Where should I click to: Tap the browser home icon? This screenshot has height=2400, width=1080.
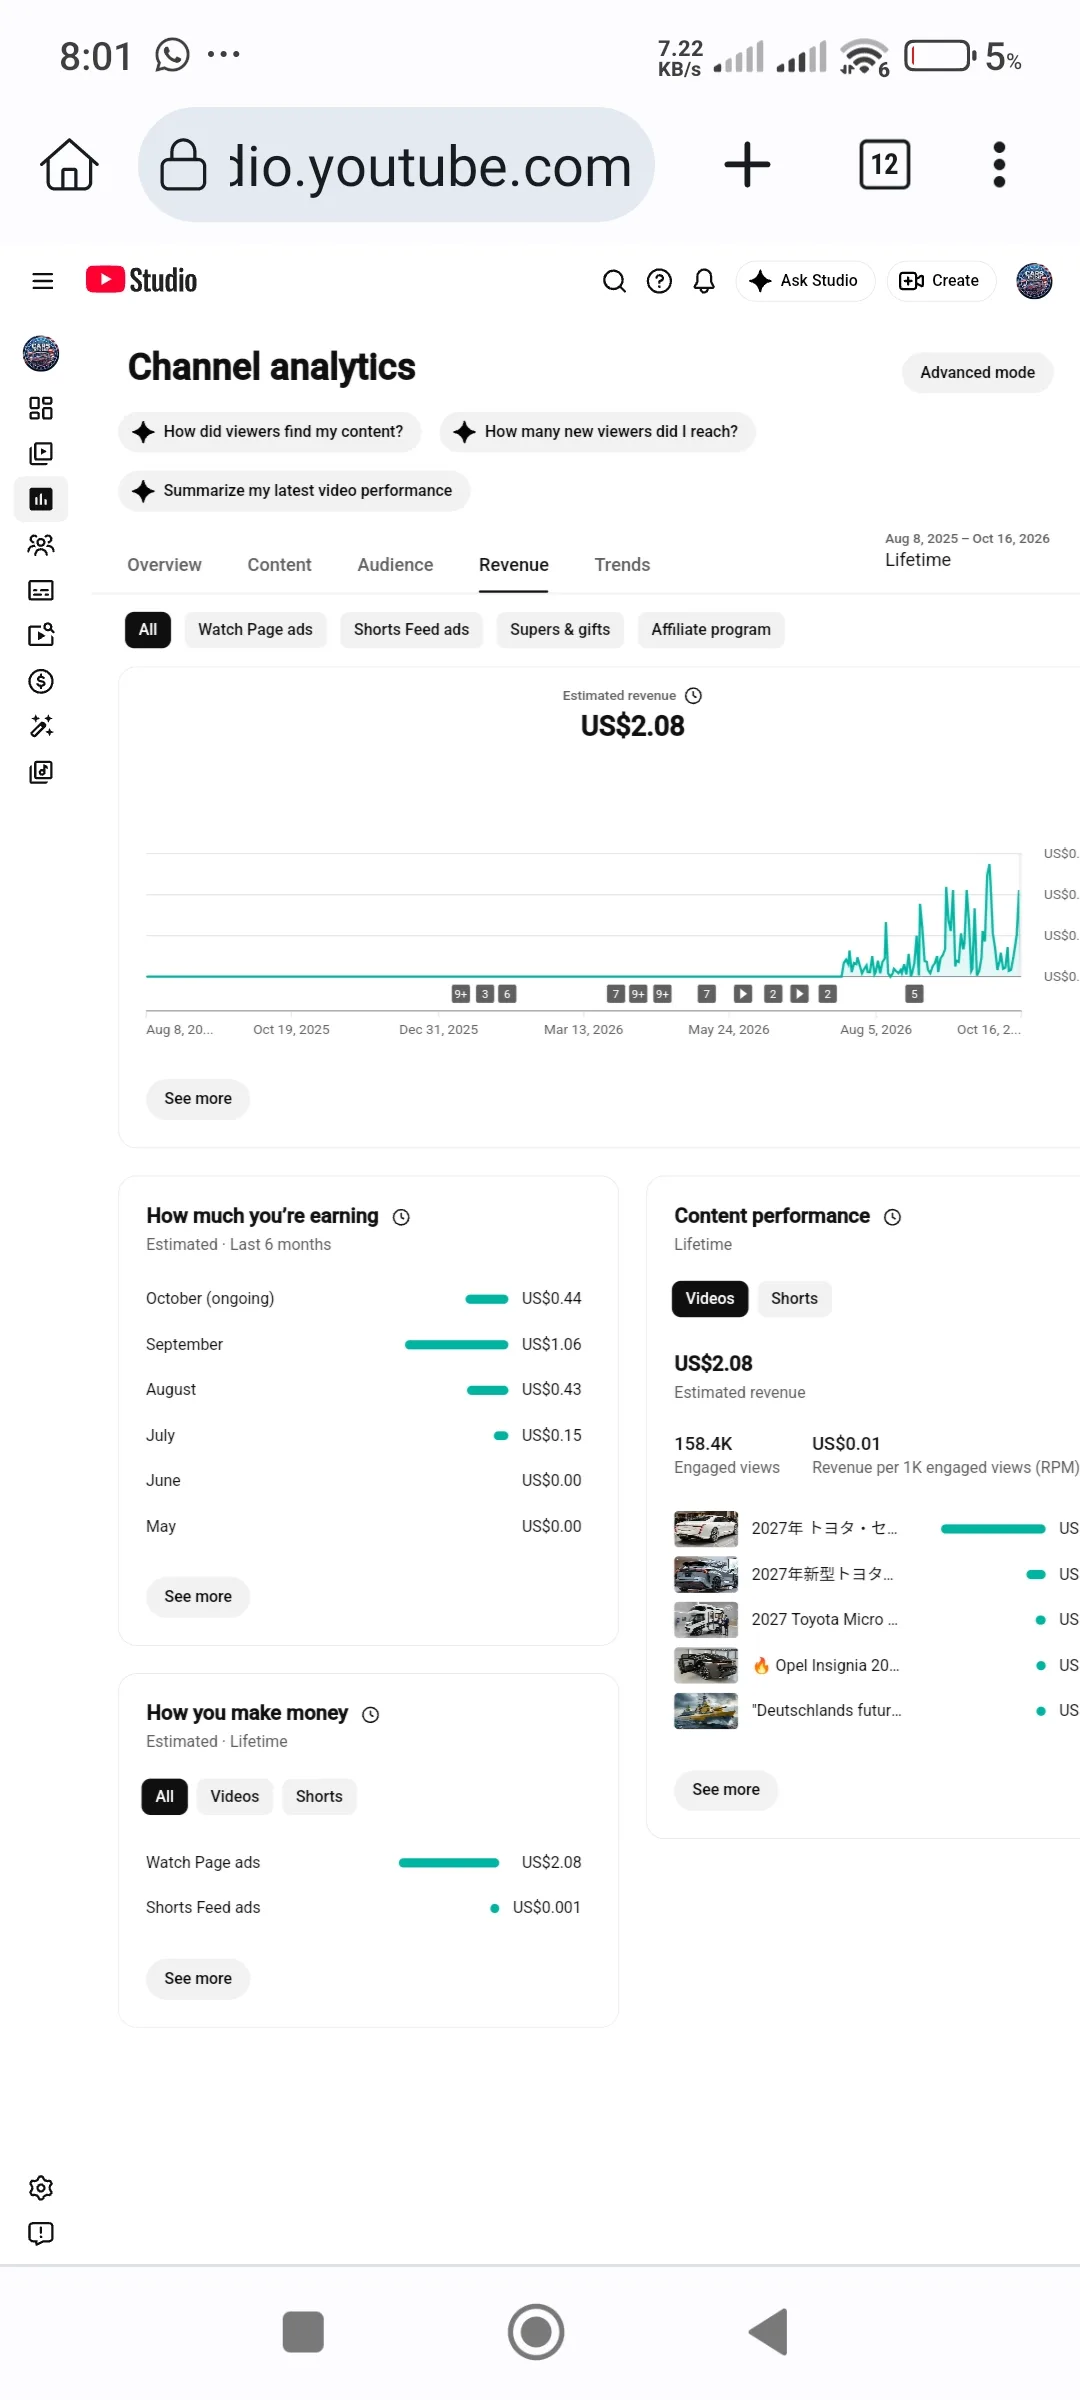pyautogui.click(x=69, y=165)
